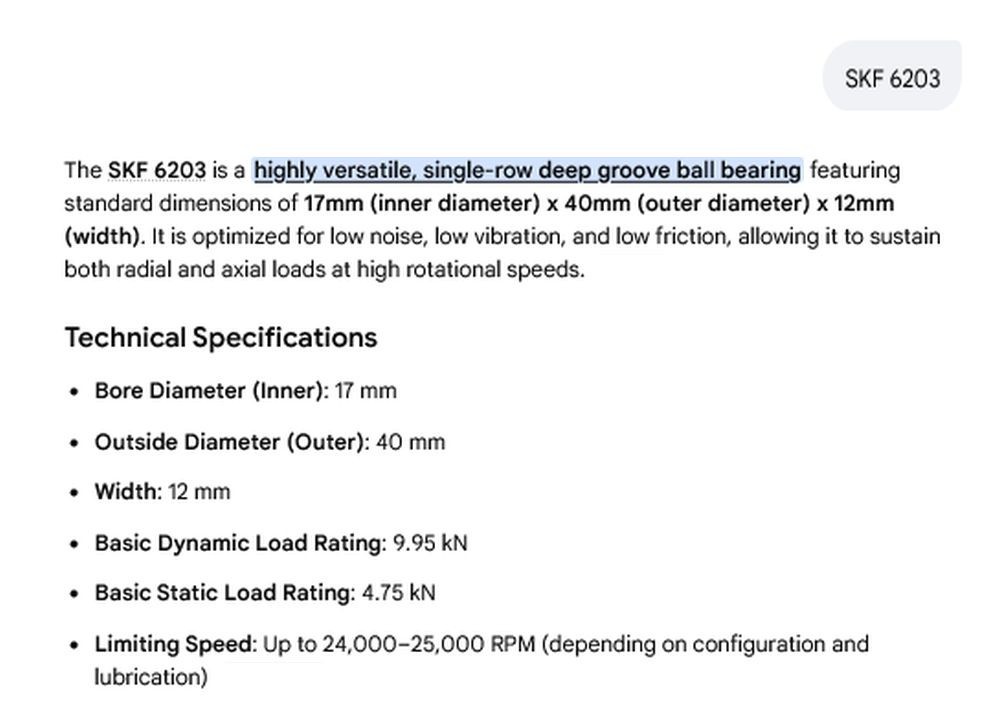This screenshot has height=721, width=998.
Task: Click the dotted-underlined SKF 6203 term
Action: point(157,171)
